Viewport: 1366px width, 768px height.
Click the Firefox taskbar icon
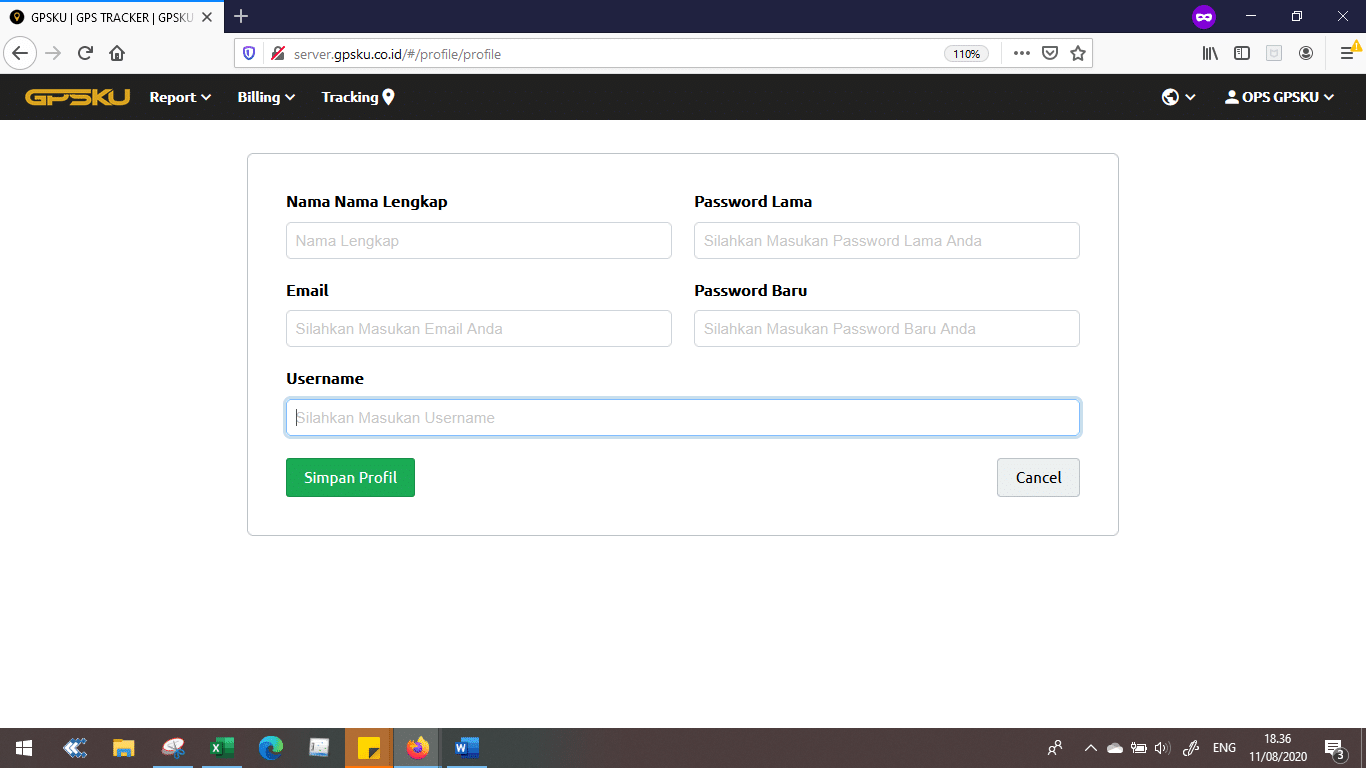[x=418, y=748]
